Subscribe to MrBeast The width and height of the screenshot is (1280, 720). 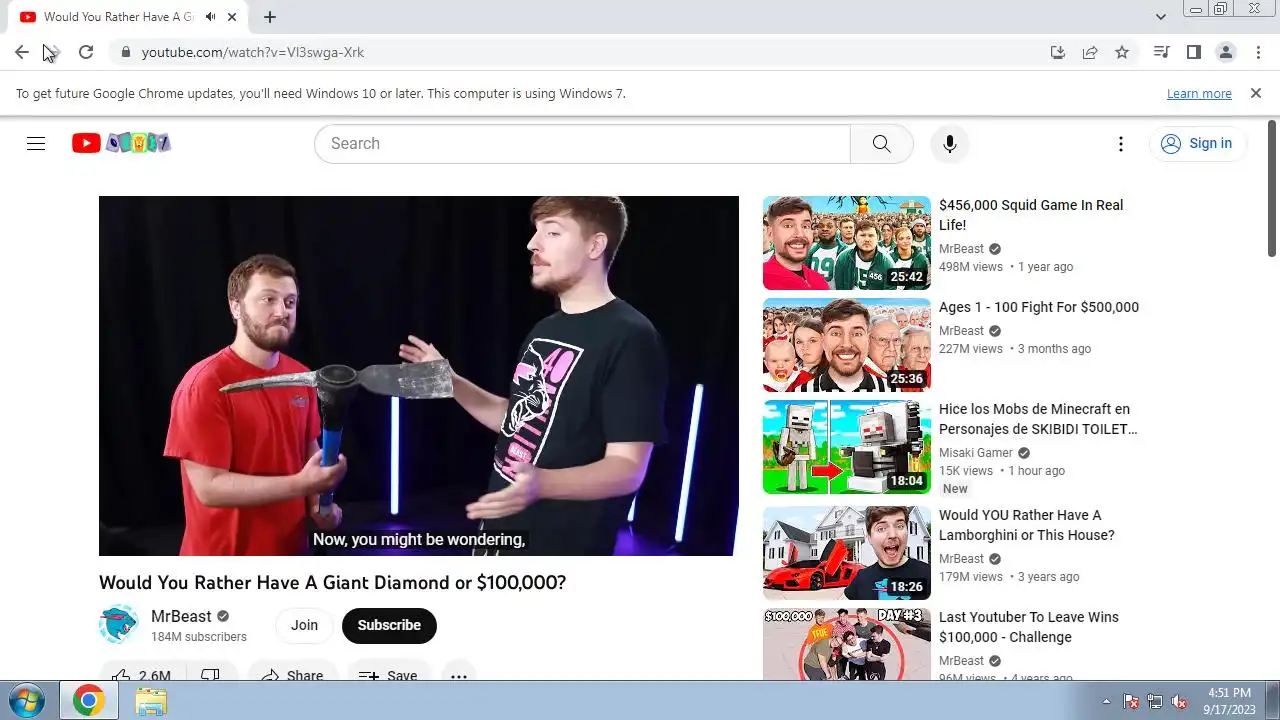(x=389, y=625)
